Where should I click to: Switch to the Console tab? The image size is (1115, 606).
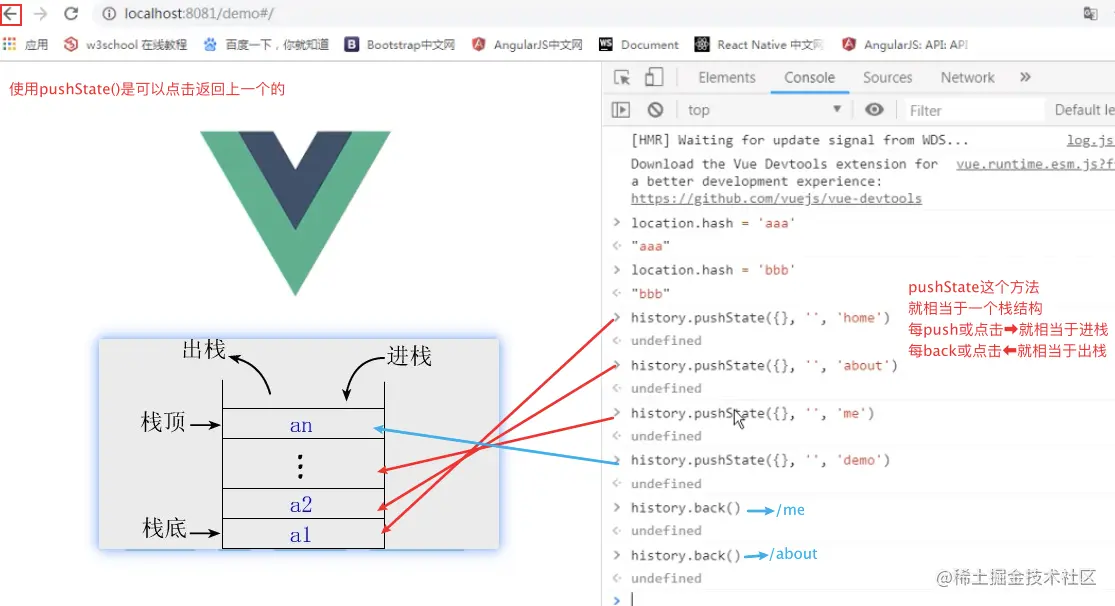pos(809,78)
